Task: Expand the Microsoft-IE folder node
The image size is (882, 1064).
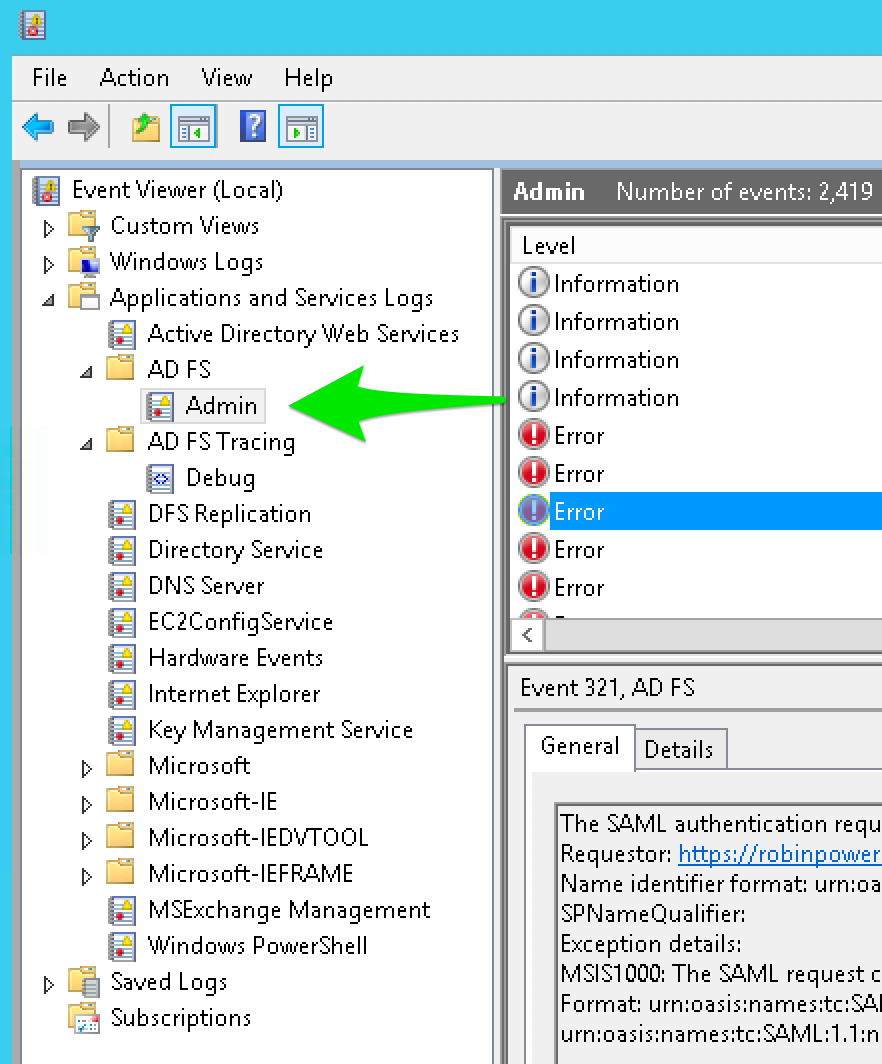Action: [86, 804]
